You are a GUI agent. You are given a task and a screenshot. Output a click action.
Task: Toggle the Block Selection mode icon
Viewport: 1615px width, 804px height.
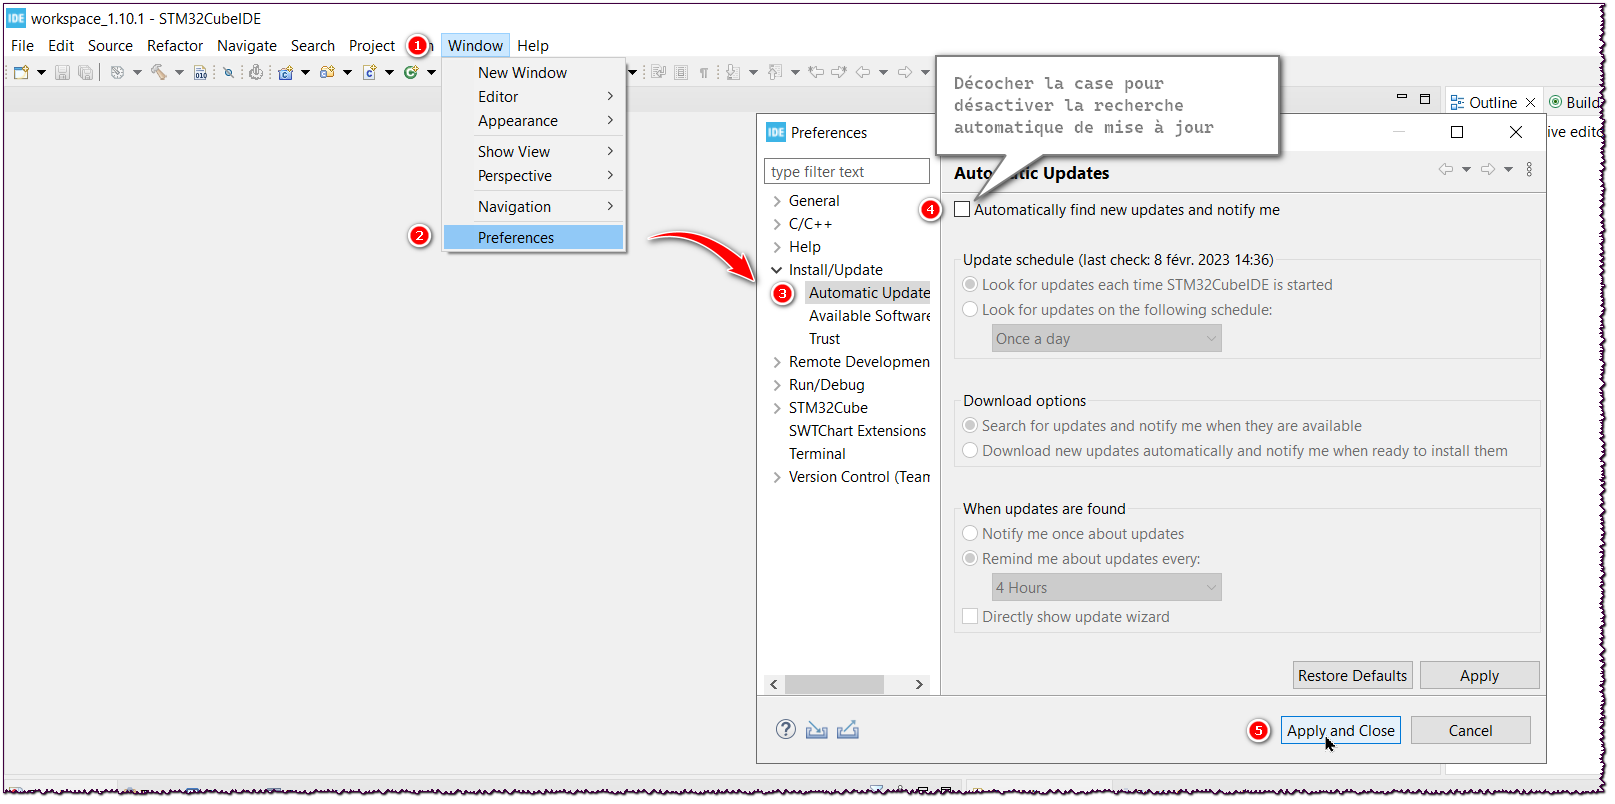pos(681,72)
